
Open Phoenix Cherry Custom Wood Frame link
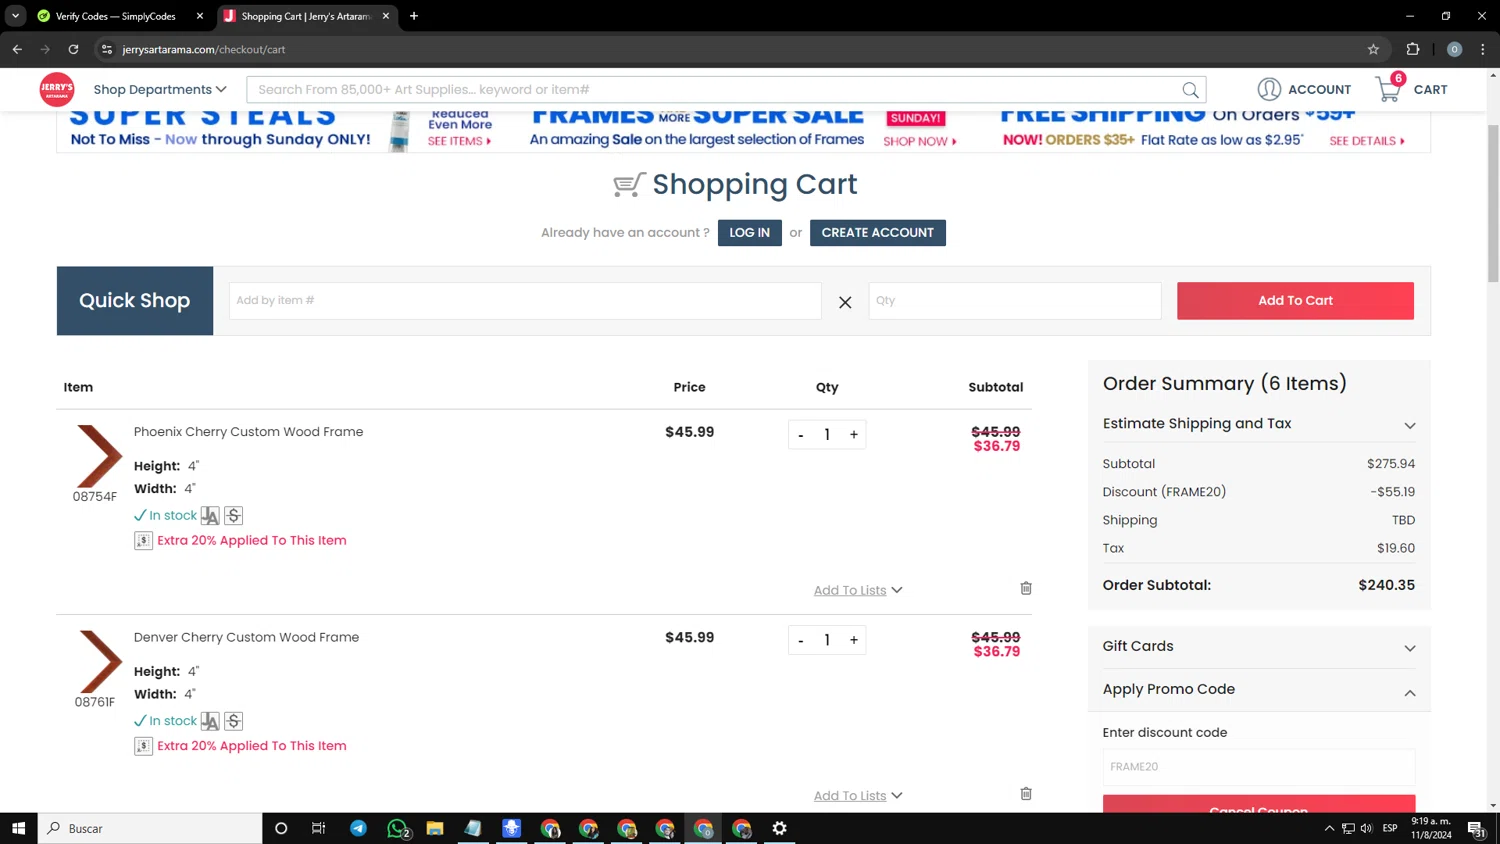[249, 432]
